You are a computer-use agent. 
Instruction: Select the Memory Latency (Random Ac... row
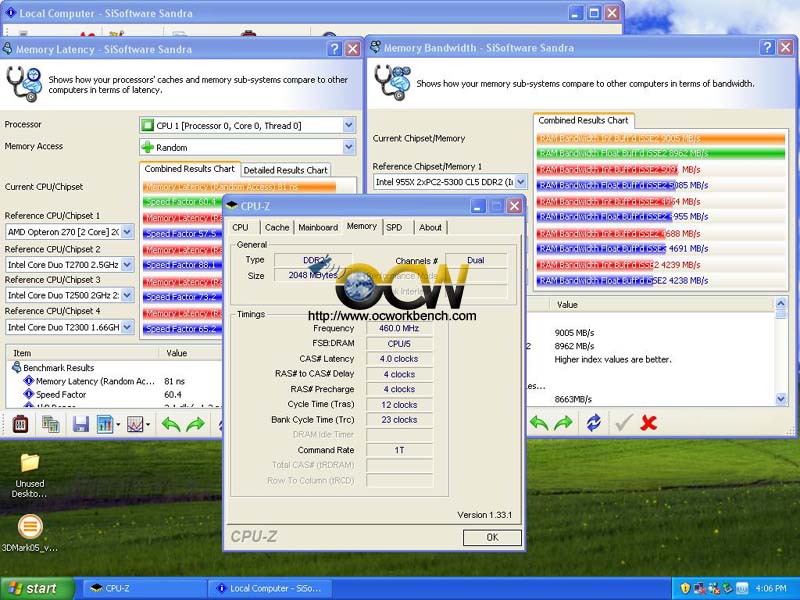point(95,381)
